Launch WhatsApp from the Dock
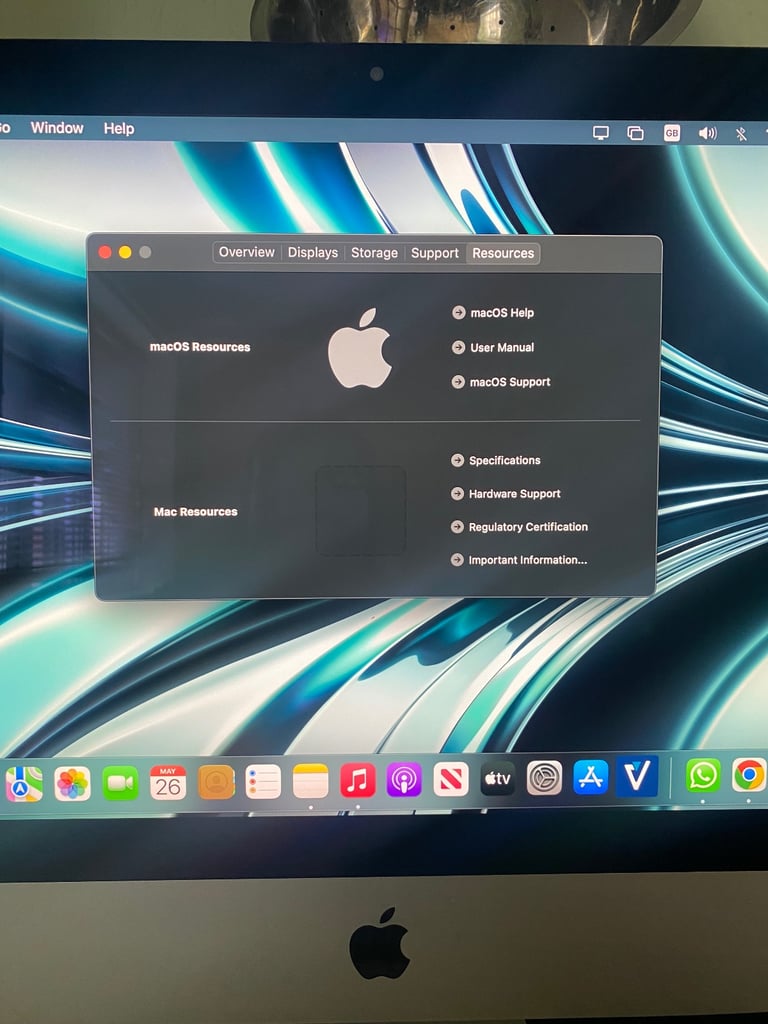Viewport: 768px width, 1024px height. (703, 776)
